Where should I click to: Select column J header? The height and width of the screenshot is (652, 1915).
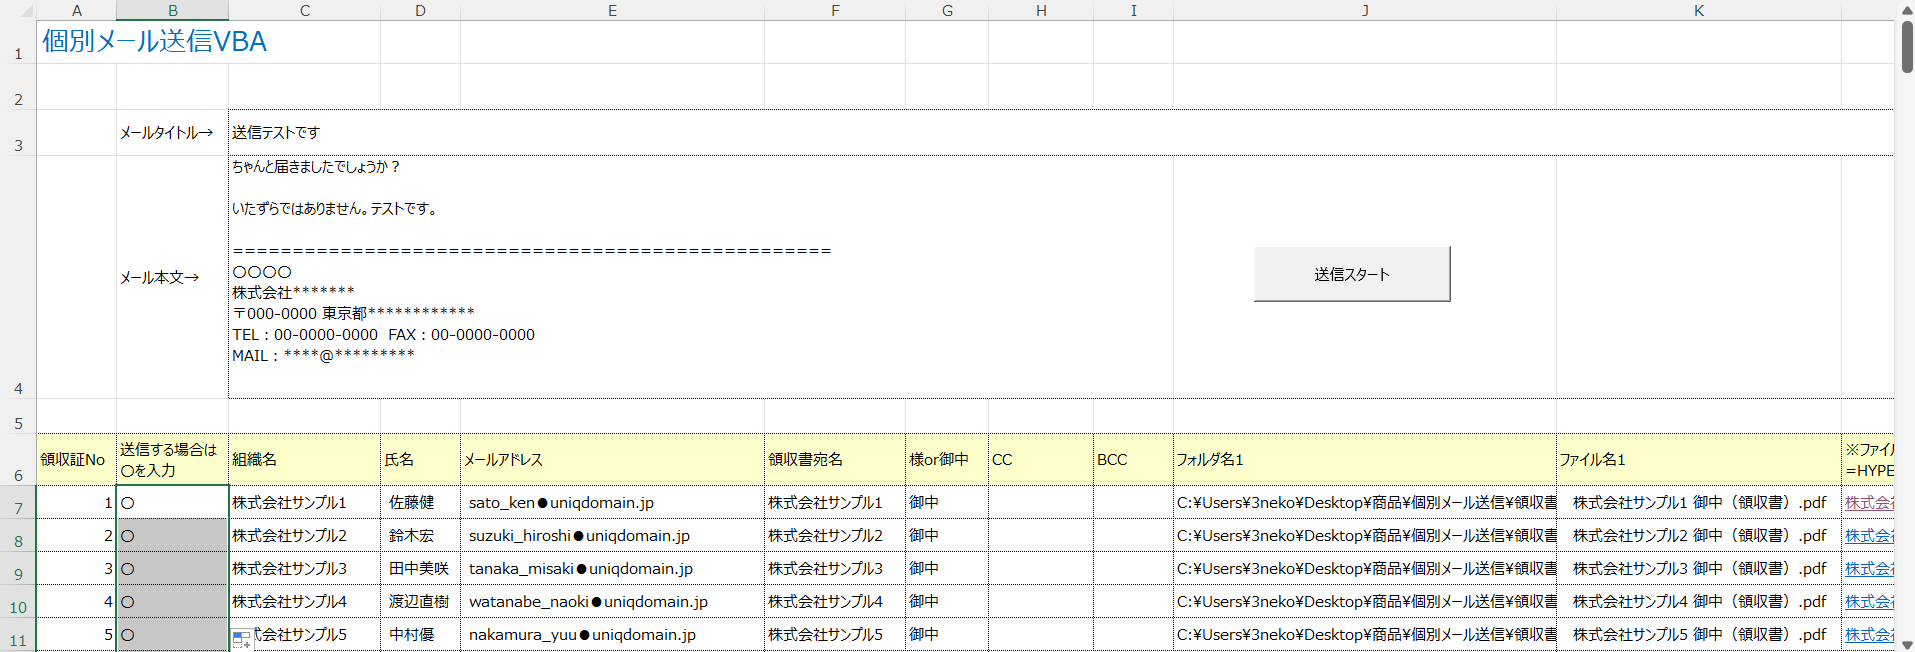pyautogui.click(x=1364, y=10)
